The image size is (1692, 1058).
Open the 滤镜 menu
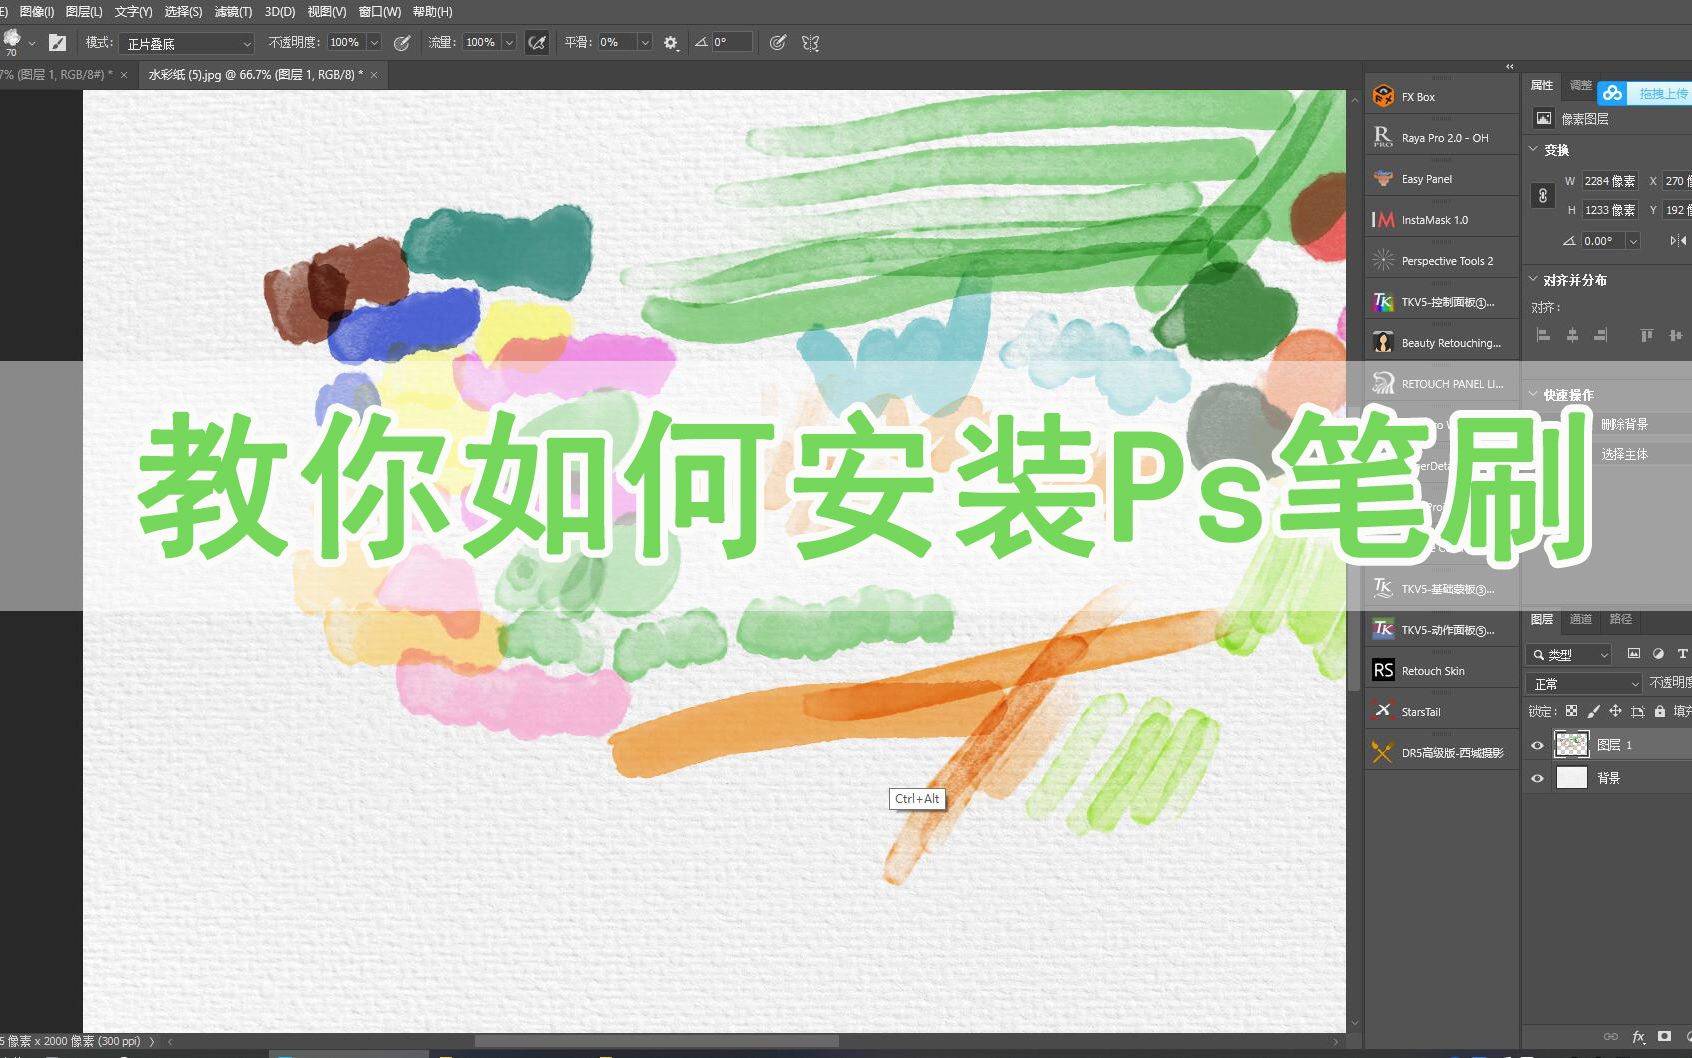[232, 11]
